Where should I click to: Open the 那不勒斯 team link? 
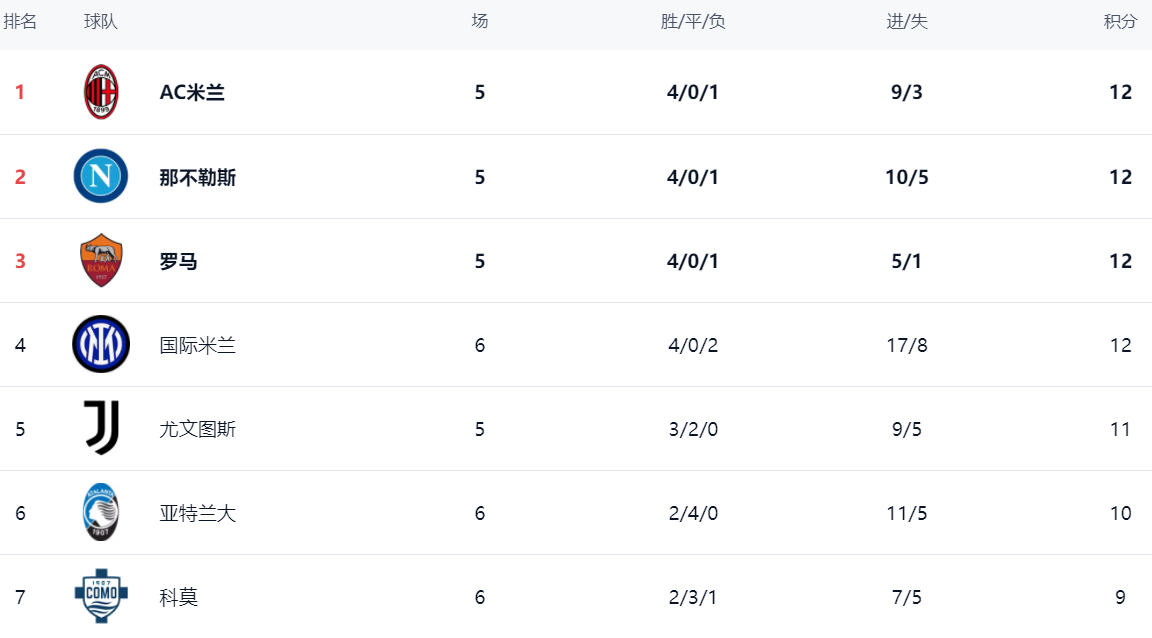(x=198, y=177)
